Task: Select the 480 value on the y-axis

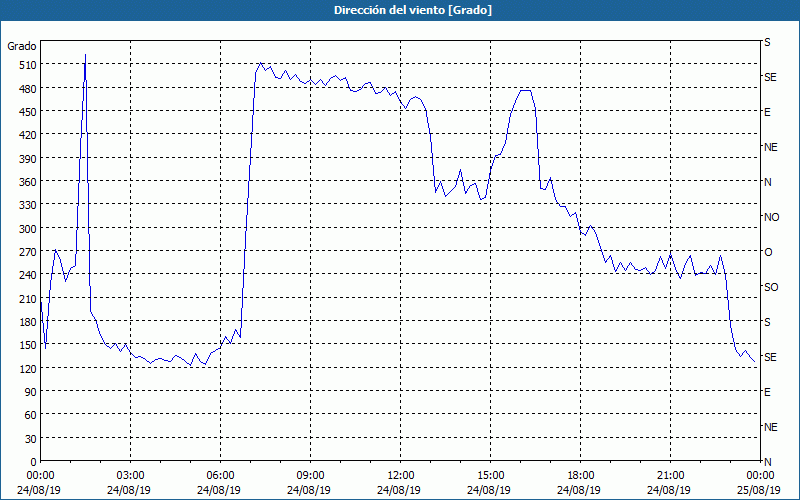Action: [x=28, y=88]
